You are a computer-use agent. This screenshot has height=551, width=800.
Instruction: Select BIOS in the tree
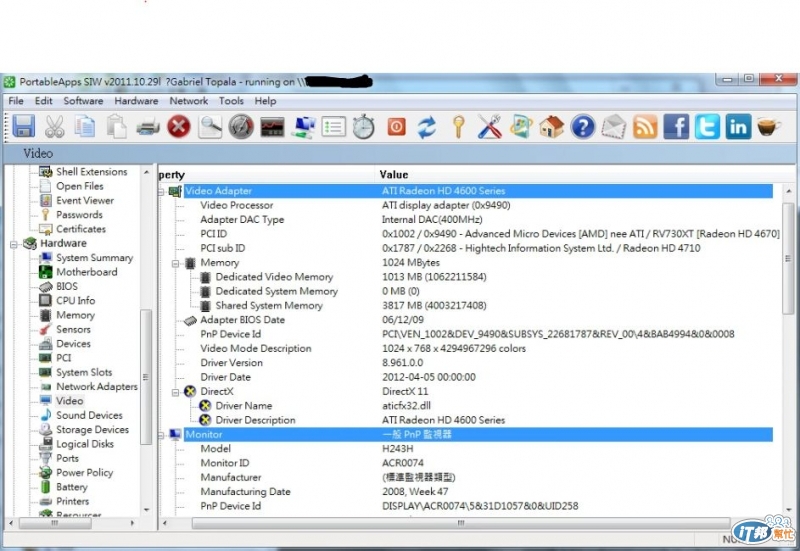pyautogui.click(x=67, y=286)
